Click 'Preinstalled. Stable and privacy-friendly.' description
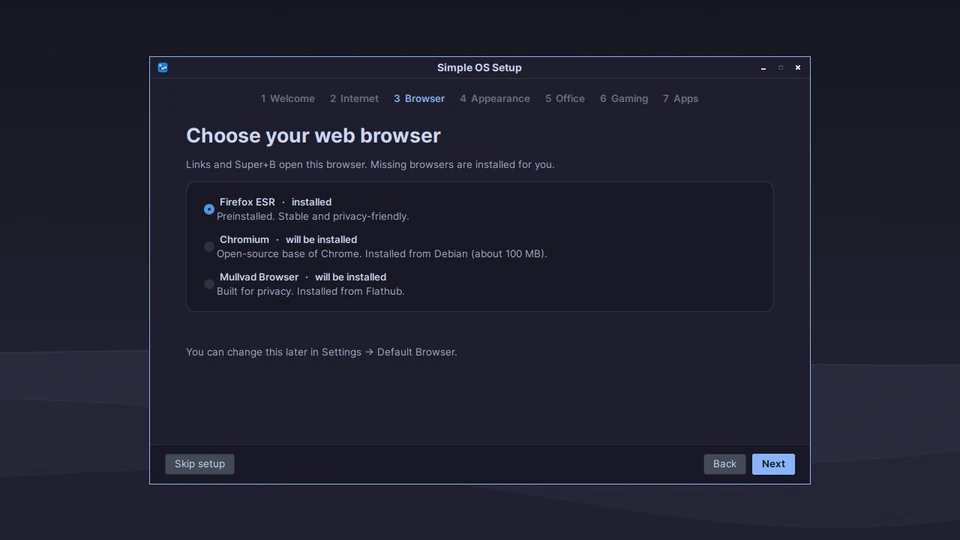This screenshot has width=960, height=540. (x=313, y=216)
